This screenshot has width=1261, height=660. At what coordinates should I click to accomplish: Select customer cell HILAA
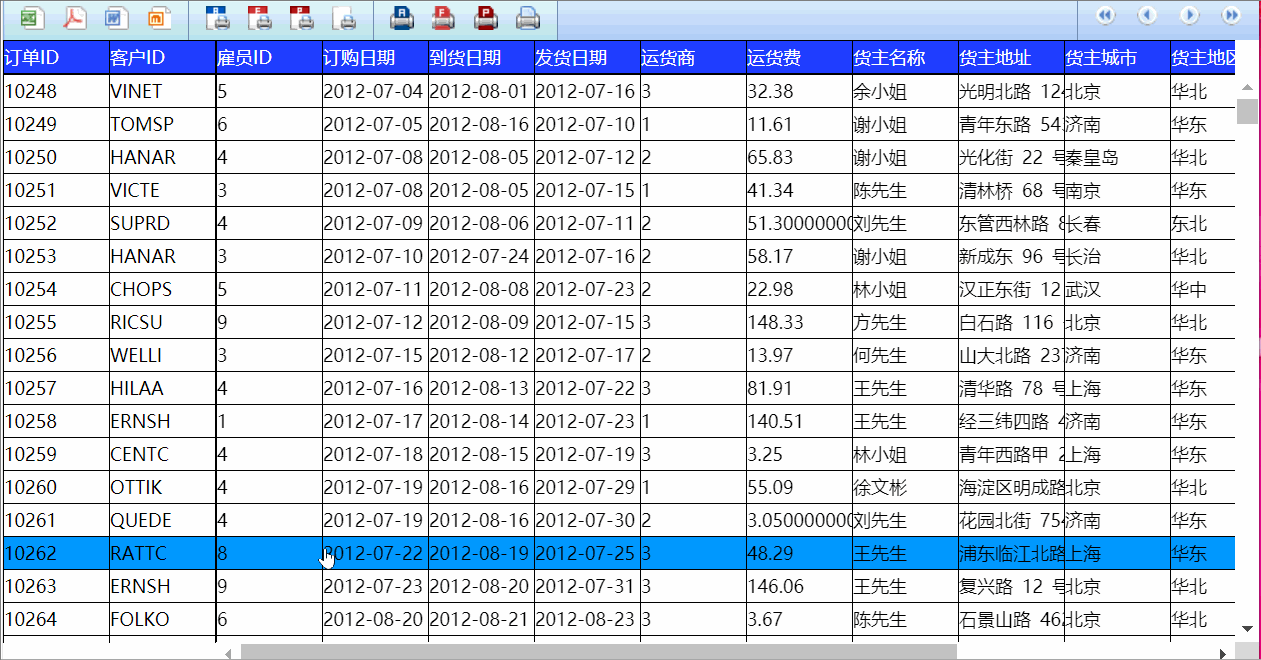[162, 388]
